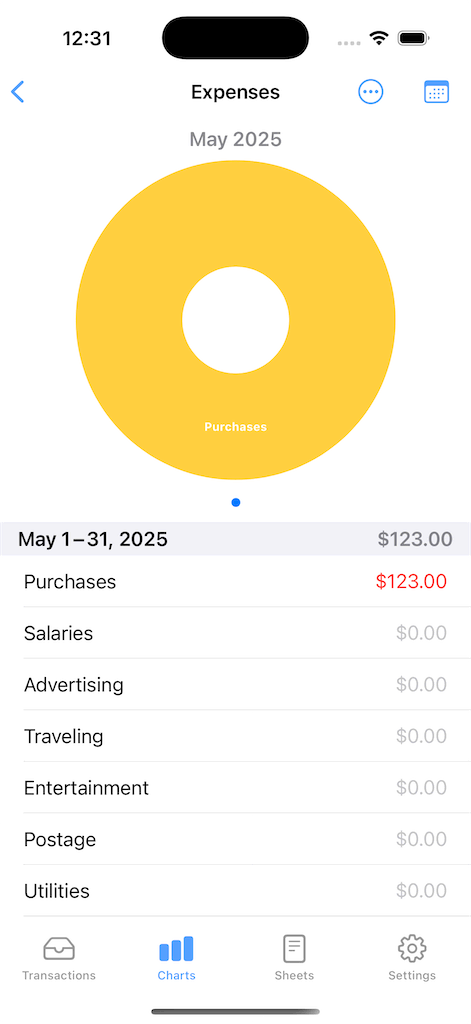Open the Sheets document icon

[294, 948]
